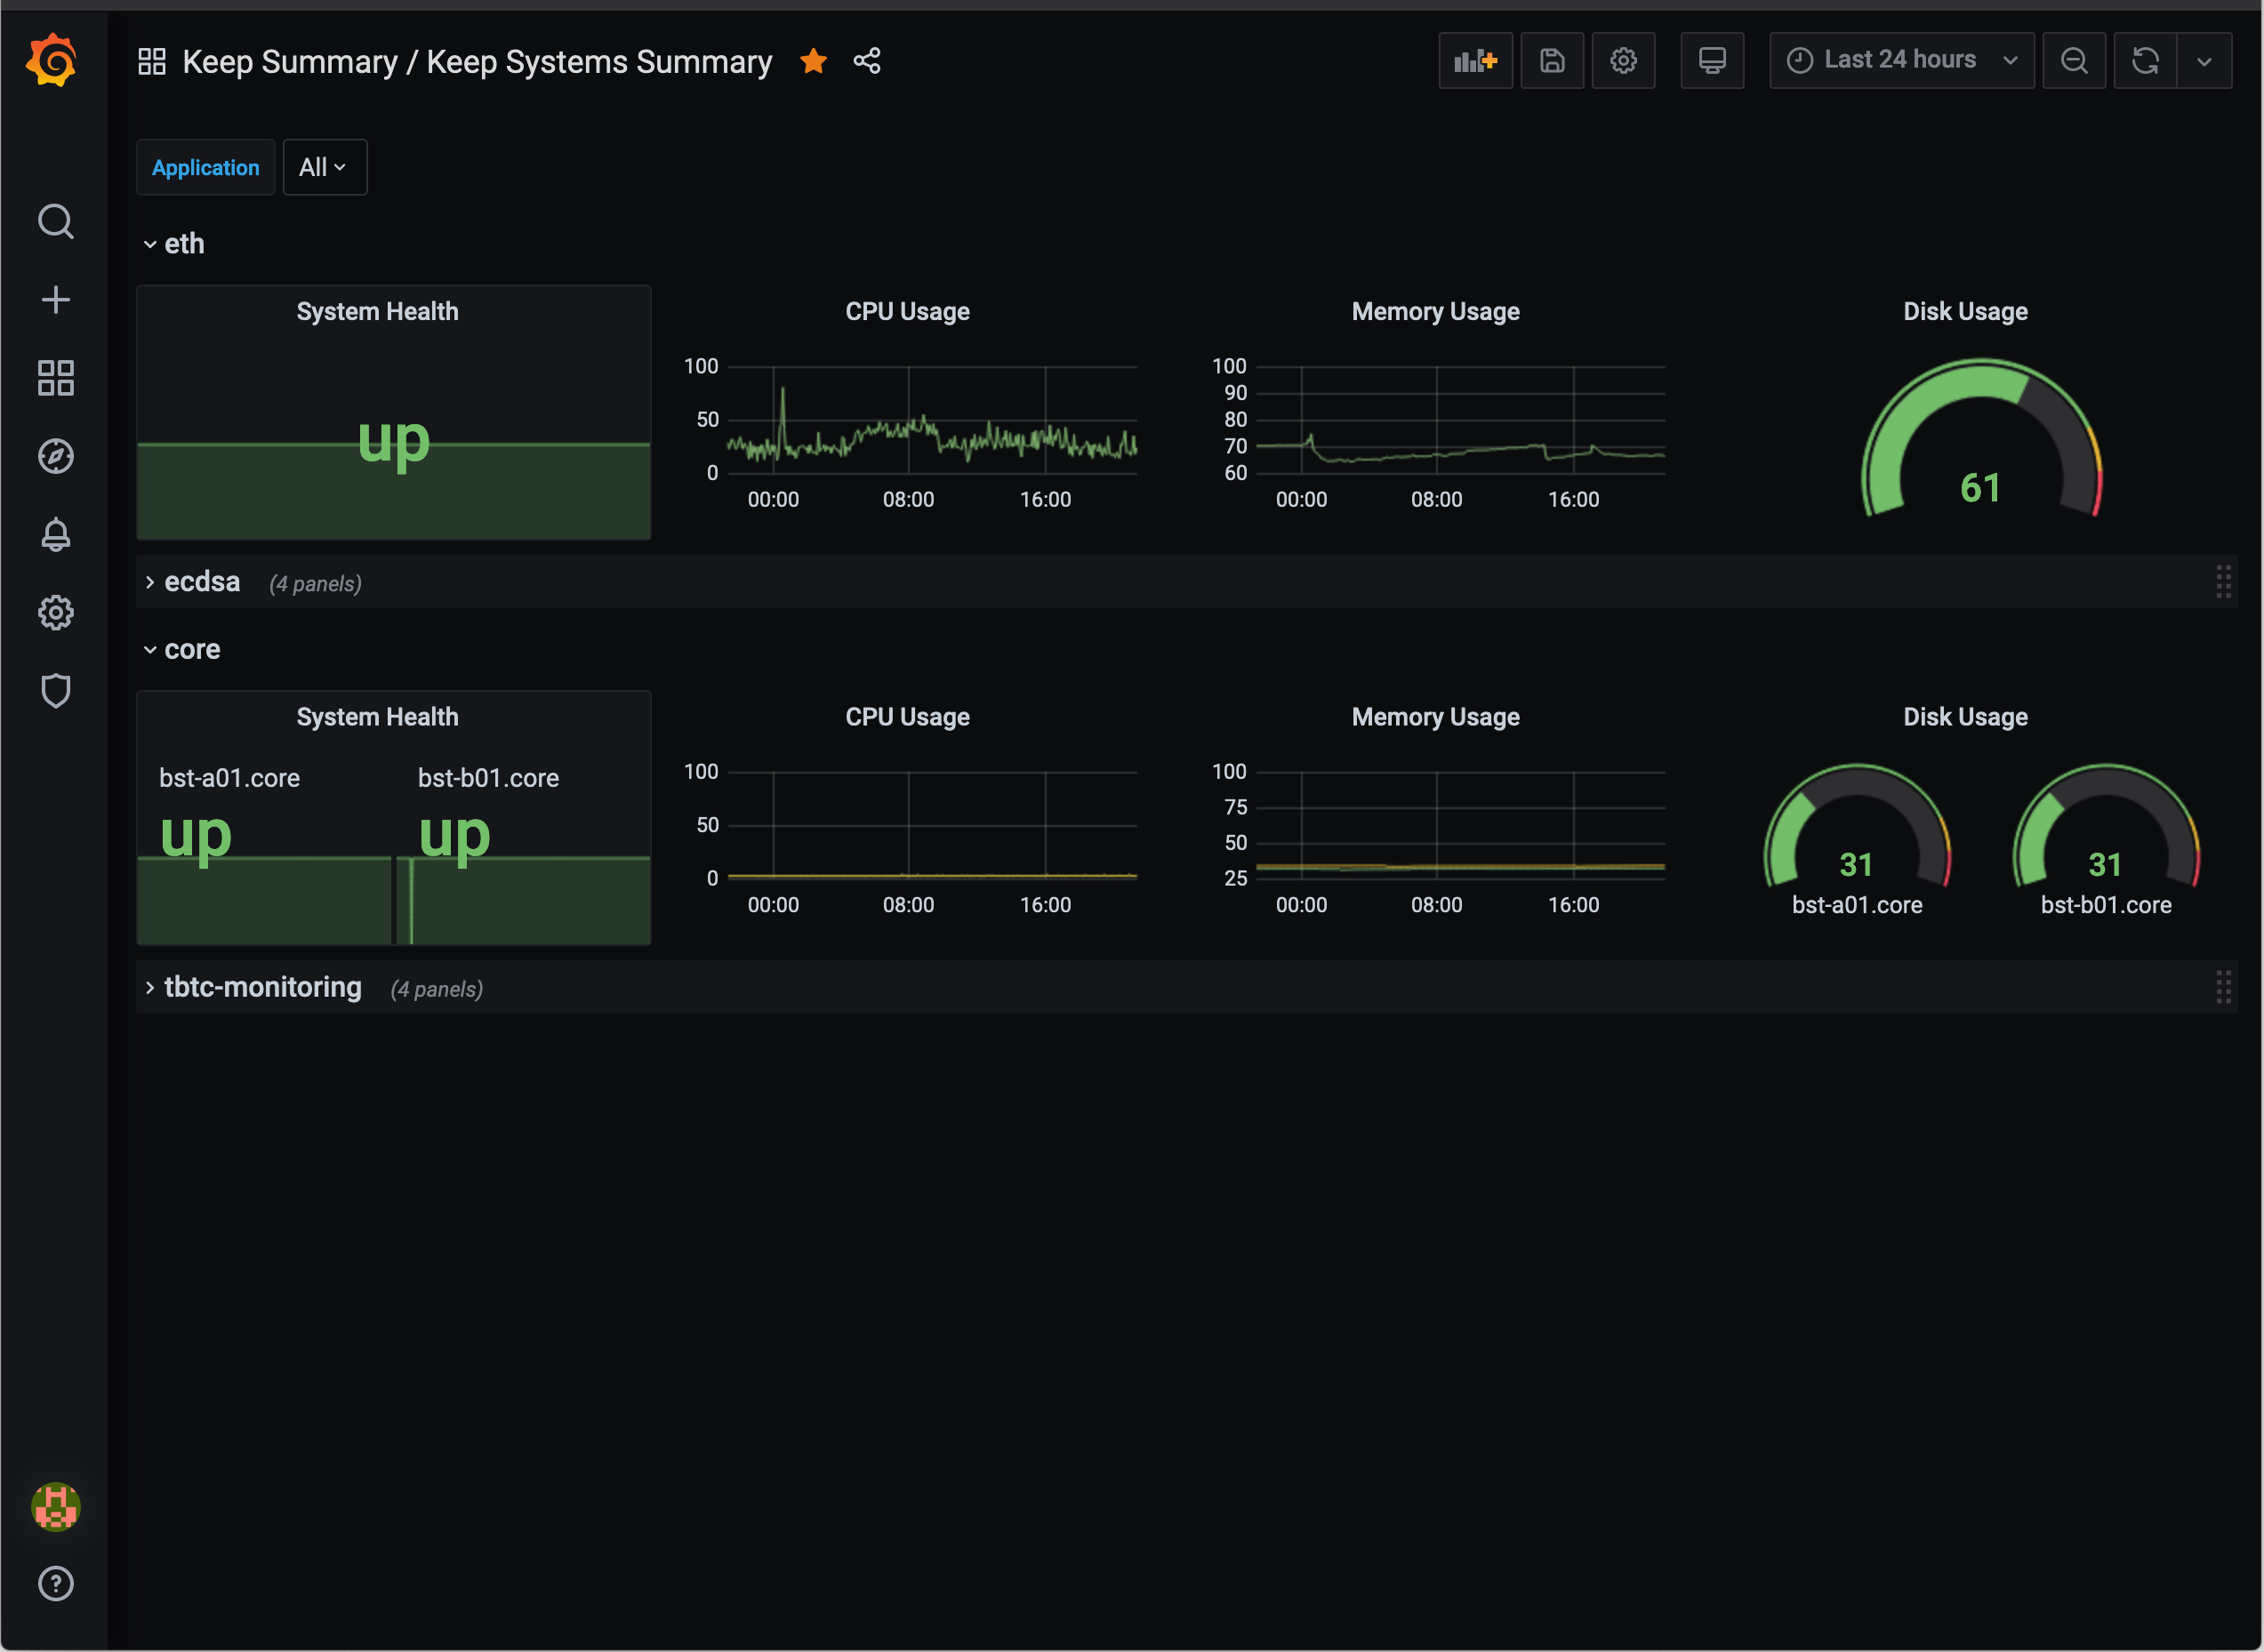
Task: Share dashboard using the share icon
Action: pyautogui.click(x=867, y=61)
